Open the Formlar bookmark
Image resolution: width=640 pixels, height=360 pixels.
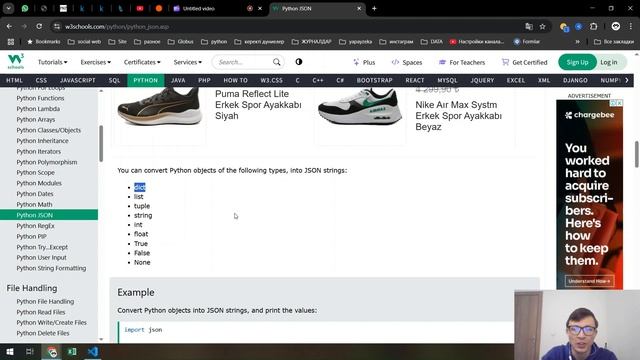point(527,42)
